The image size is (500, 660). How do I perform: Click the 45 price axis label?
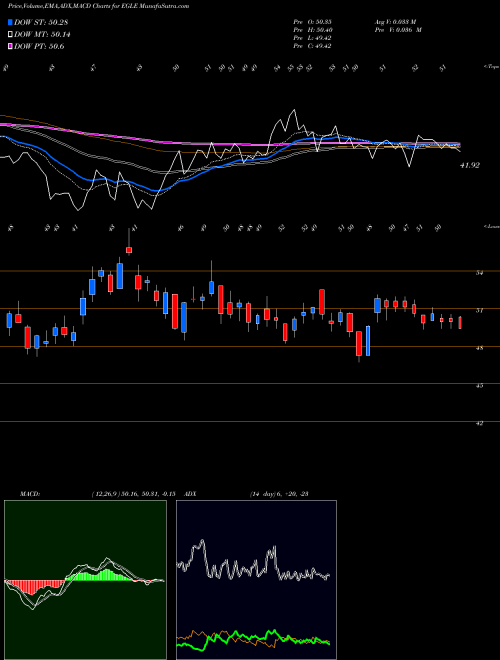click(x=479, y=386)
